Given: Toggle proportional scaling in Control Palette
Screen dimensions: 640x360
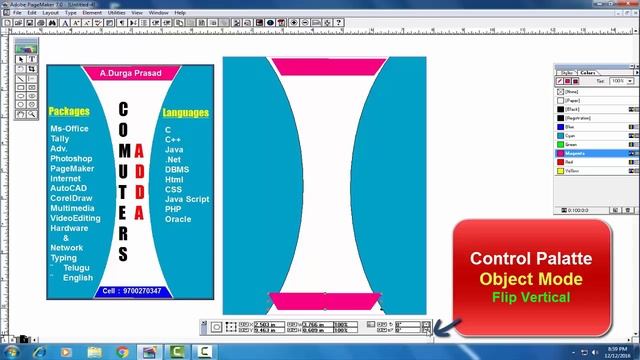Looking at the screenshot, I should tap(370, 324).
